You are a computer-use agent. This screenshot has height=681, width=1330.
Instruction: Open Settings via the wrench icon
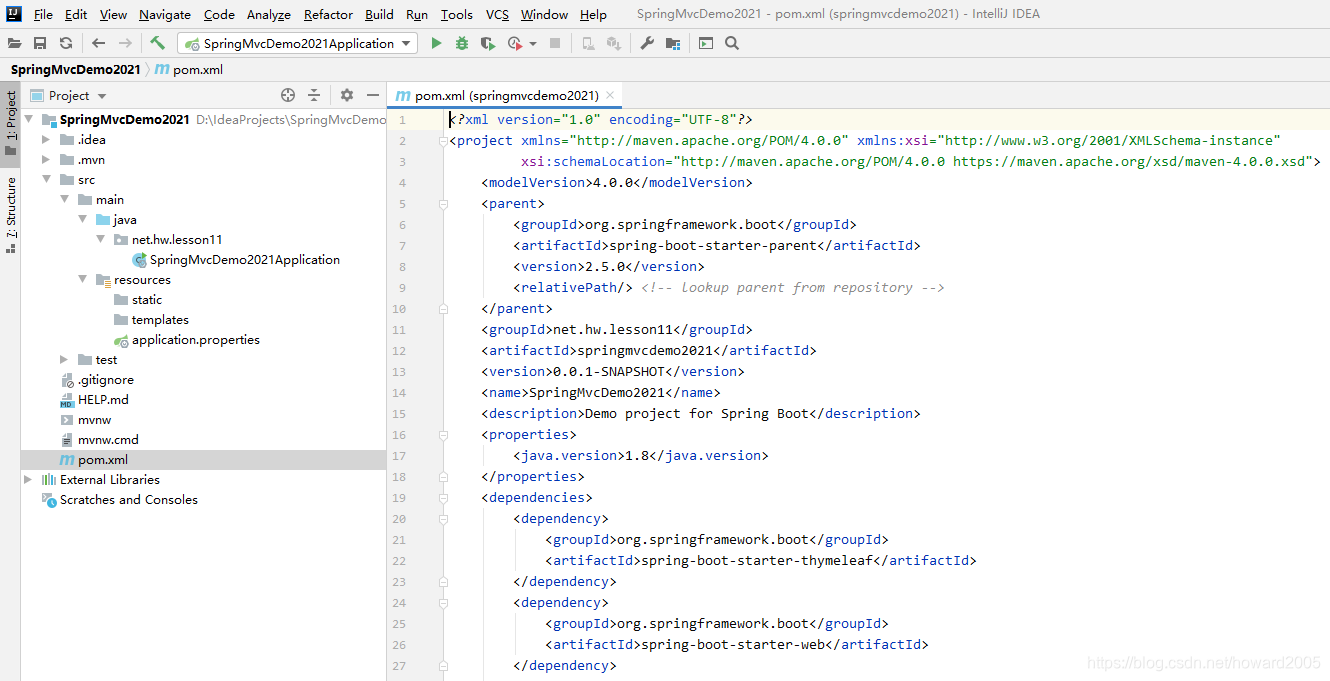click(647, 43)
